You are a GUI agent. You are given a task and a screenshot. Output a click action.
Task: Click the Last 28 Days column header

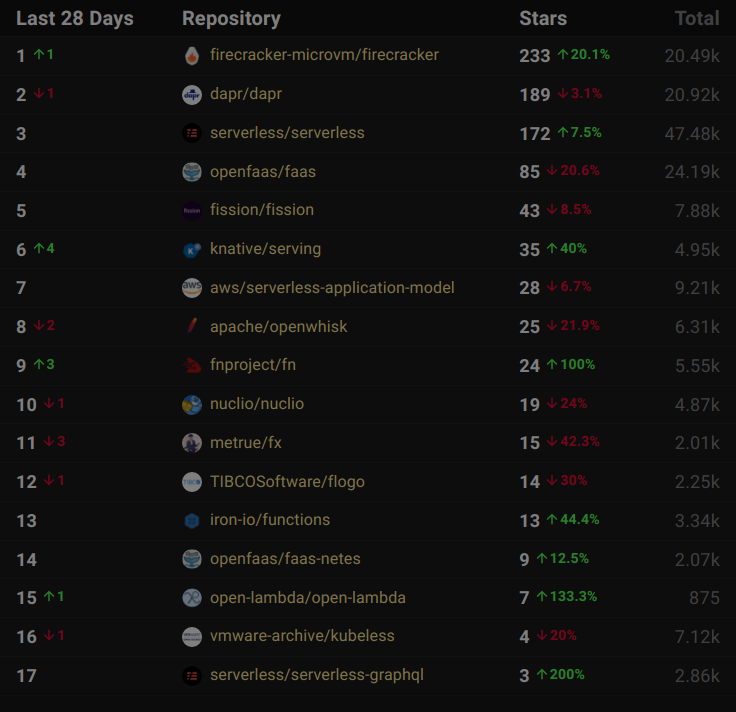pyautogui.click(x=75, y=19)
